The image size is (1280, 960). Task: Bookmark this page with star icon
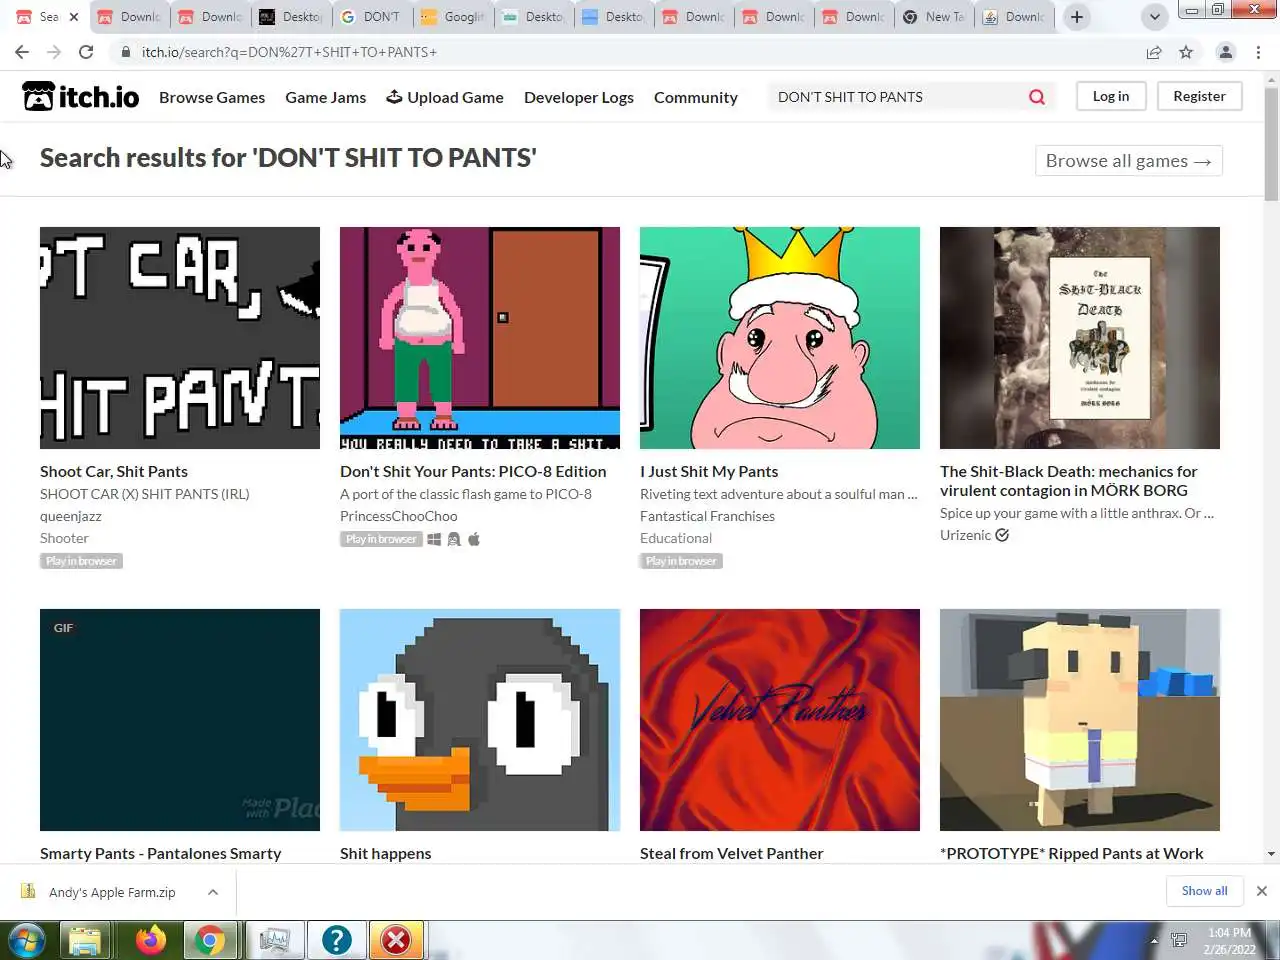(1186, 52)
